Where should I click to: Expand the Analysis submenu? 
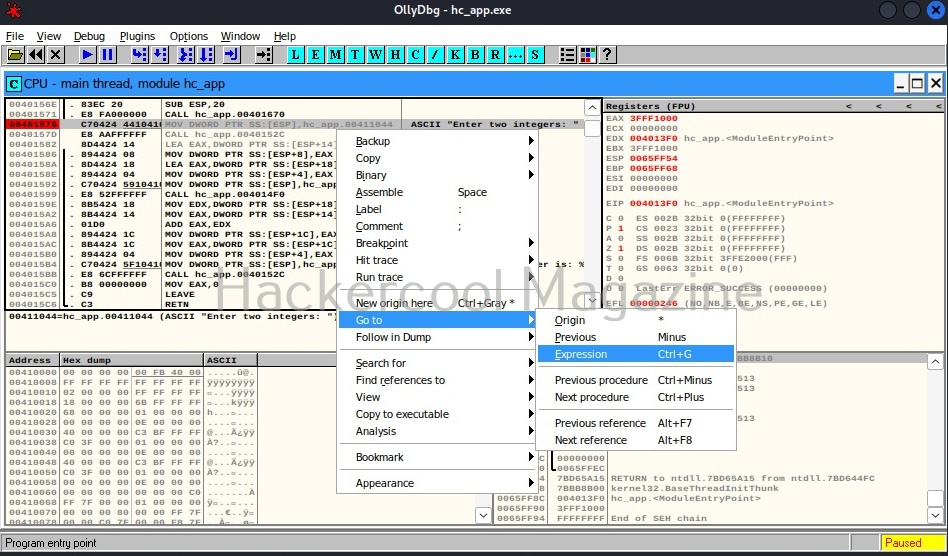point(437,431)
